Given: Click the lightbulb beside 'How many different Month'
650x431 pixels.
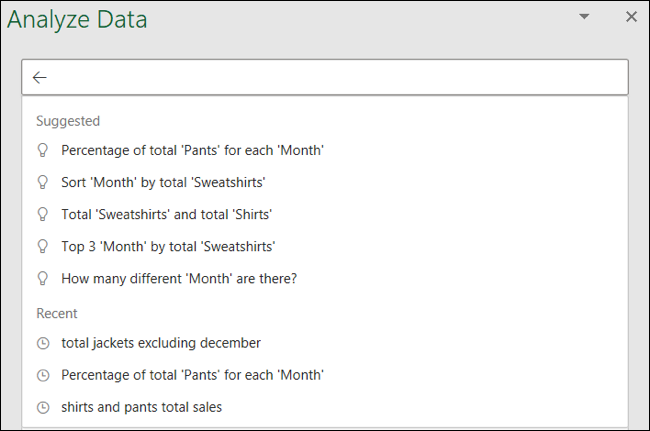Looking at the screenshot, I should click(x=42, y=278).
